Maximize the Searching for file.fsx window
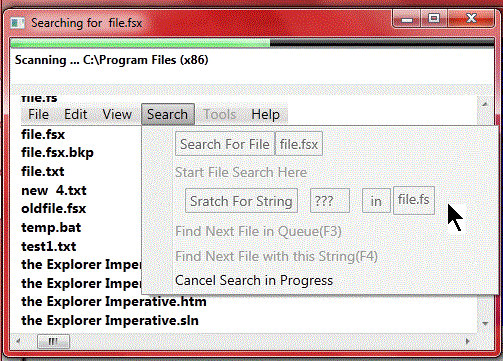 coord(434,19)
